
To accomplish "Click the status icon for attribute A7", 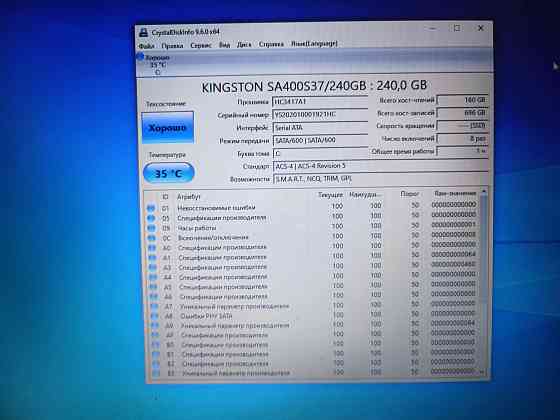I will pyautogui.click(x=154, y=306).
